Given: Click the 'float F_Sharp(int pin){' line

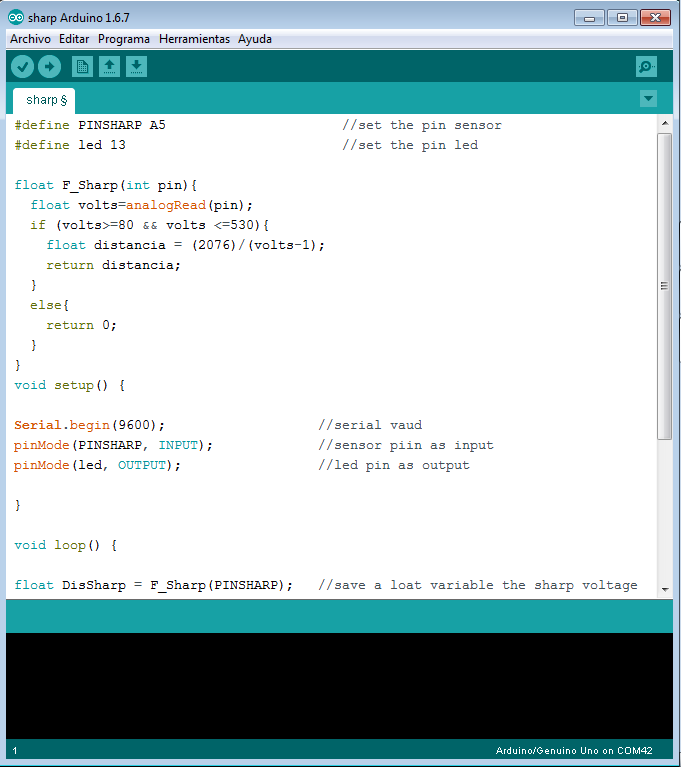Looking at the screenshot, I should (x=105, y=185).
